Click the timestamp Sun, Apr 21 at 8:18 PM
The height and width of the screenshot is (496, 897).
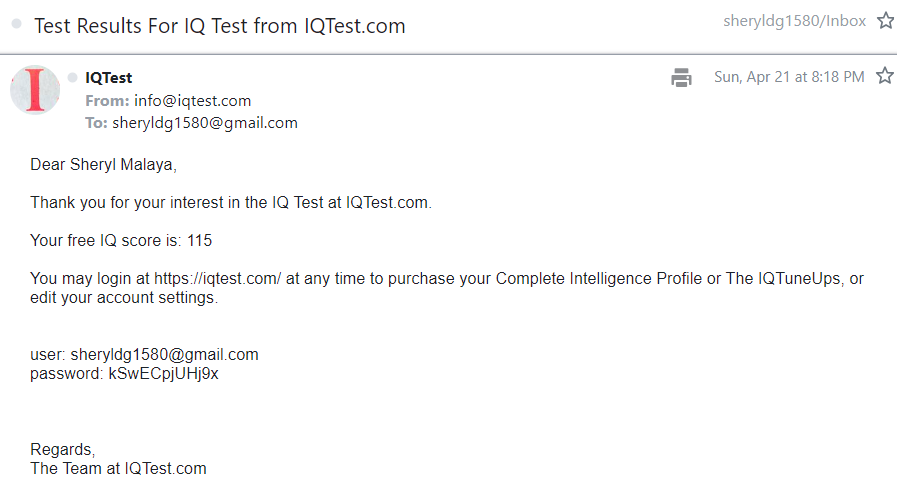(x=789, y=77)
